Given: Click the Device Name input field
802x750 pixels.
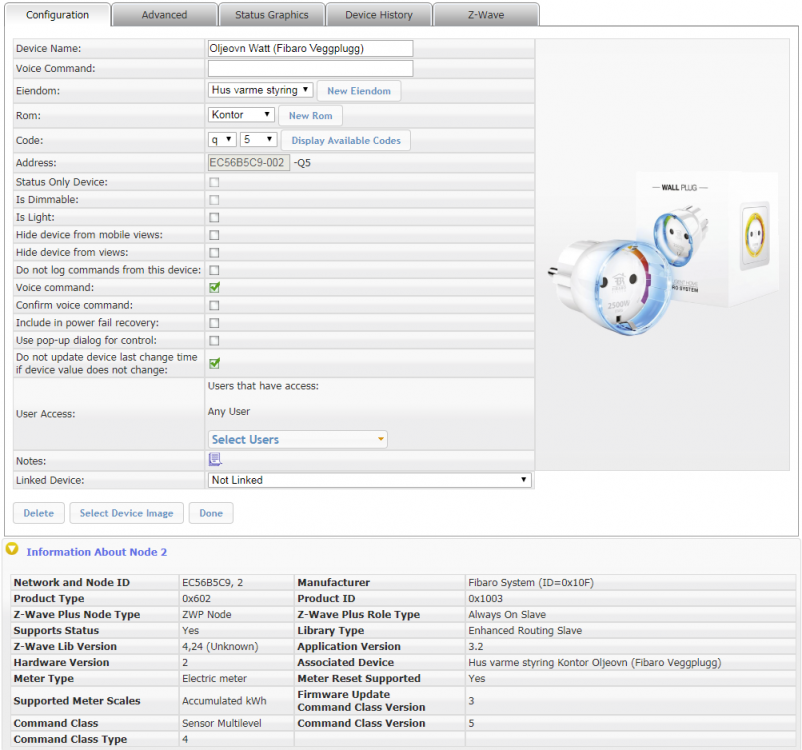Looking at the screenshot, I should [310, 48].
